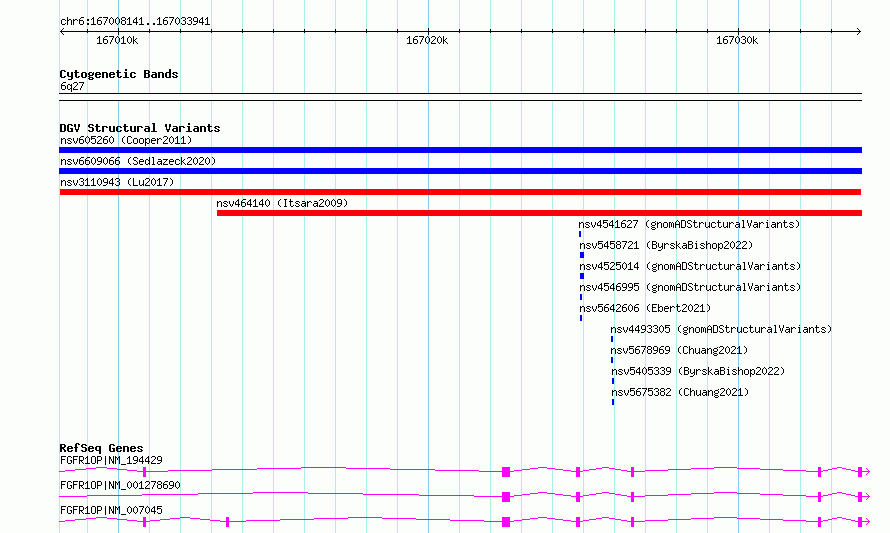Click the DGV Structural Variants track title

click(x=140, y=128)
